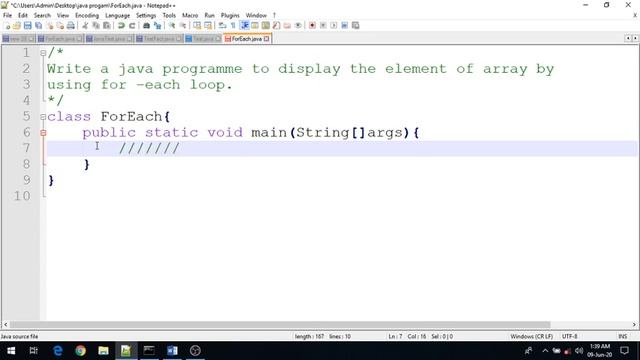Click the Close document toolbar icon

[49, 26]
